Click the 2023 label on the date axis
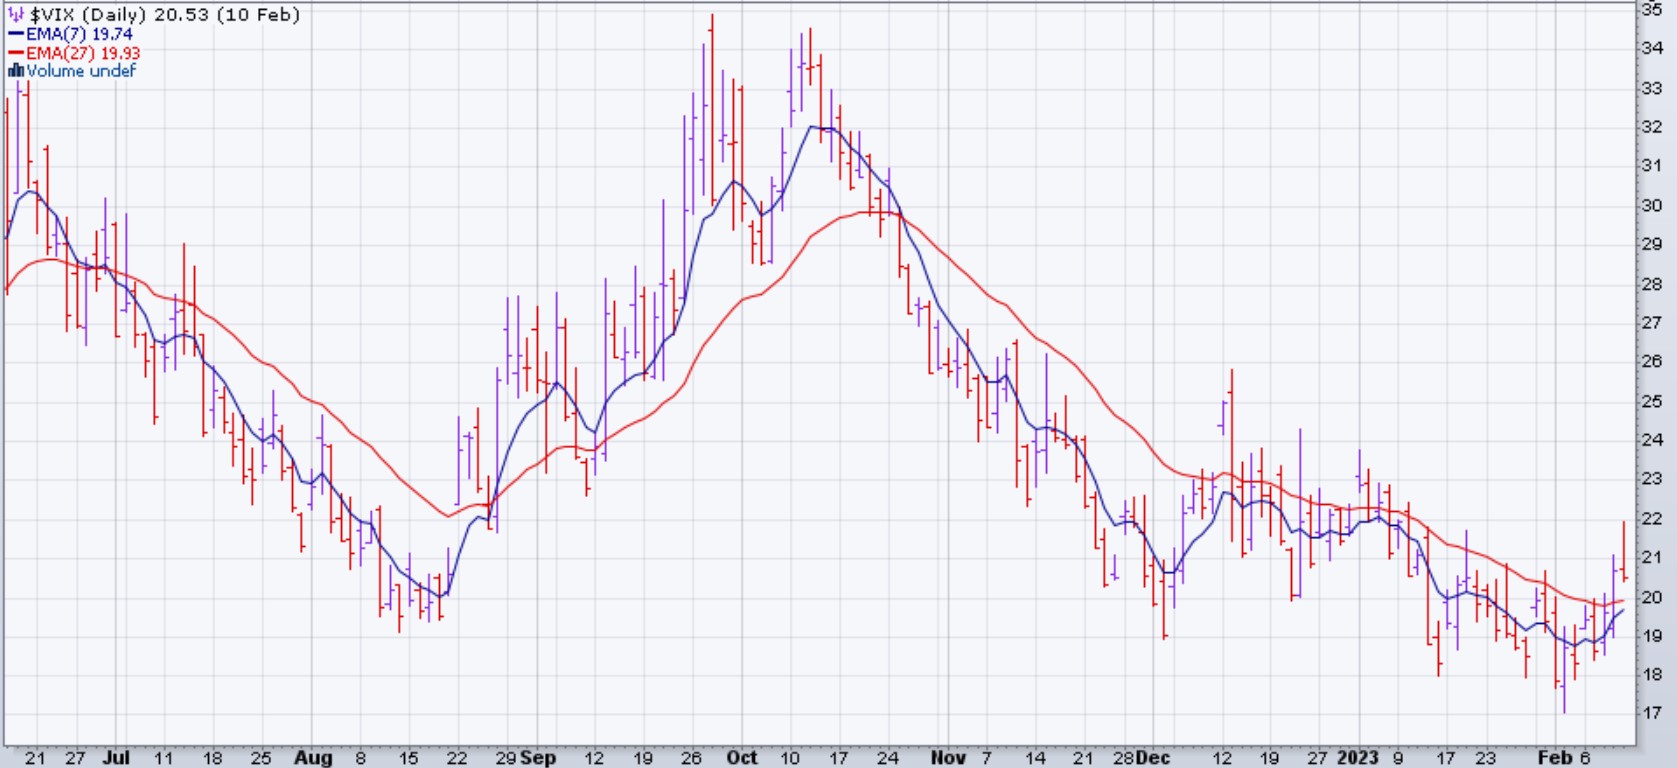This screenshot has height=768, width=1677. [x=1358, y=758]
